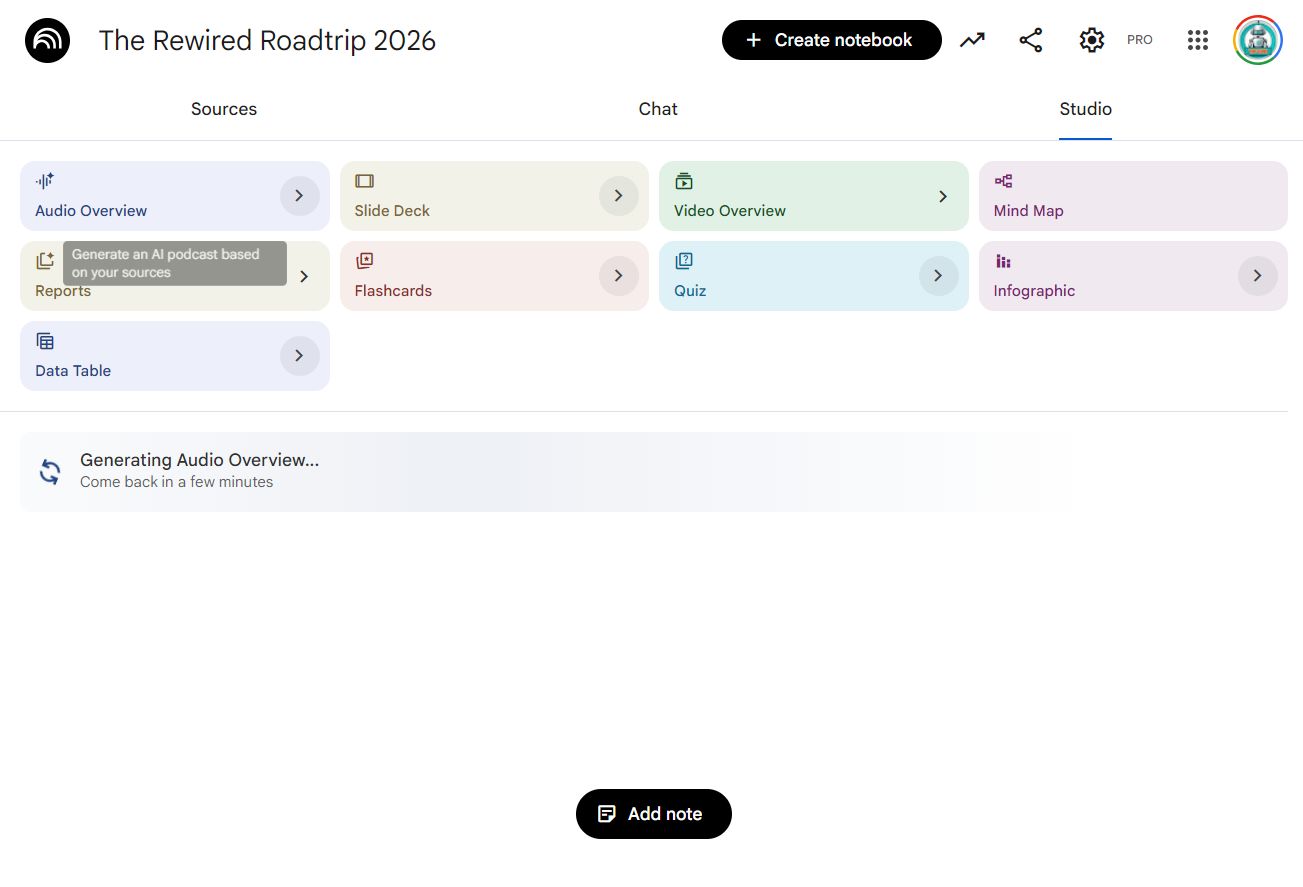Screen dimensions: 1303x887
Task: Expand Infographic options chevron
Action: click(1257, 276)
